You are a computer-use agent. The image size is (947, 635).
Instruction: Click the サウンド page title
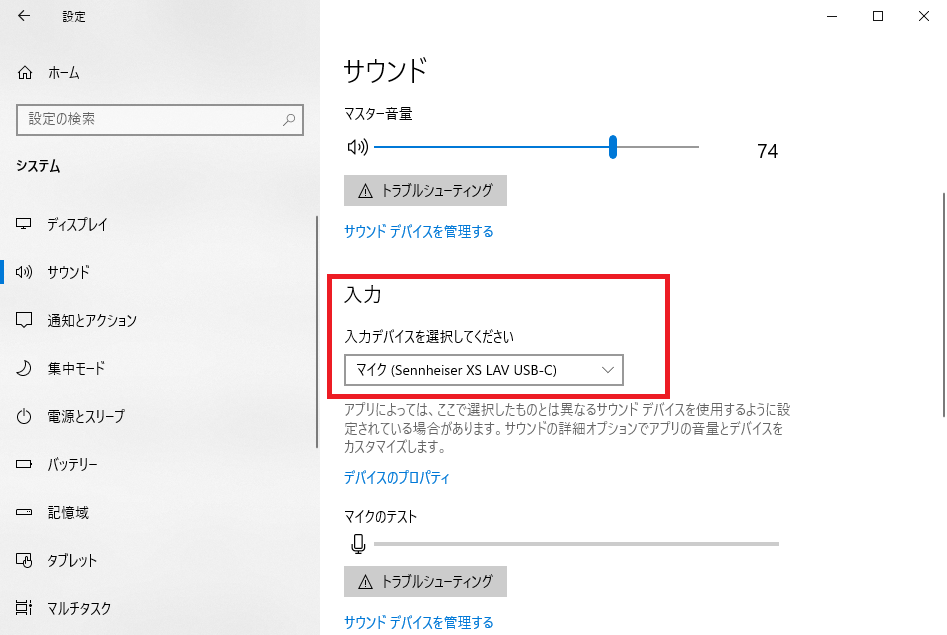(x=385, y=71)
